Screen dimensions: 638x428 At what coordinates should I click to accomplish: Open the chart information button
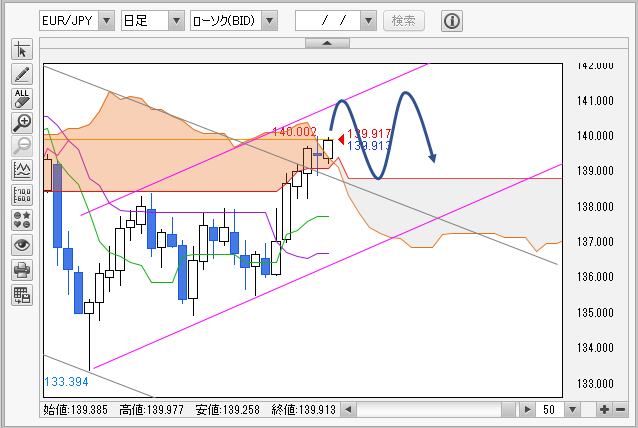[x=452, y=21]
